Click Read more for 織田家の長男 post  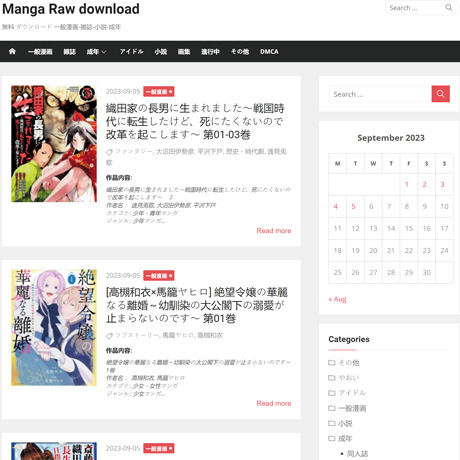tap(274, 231)
